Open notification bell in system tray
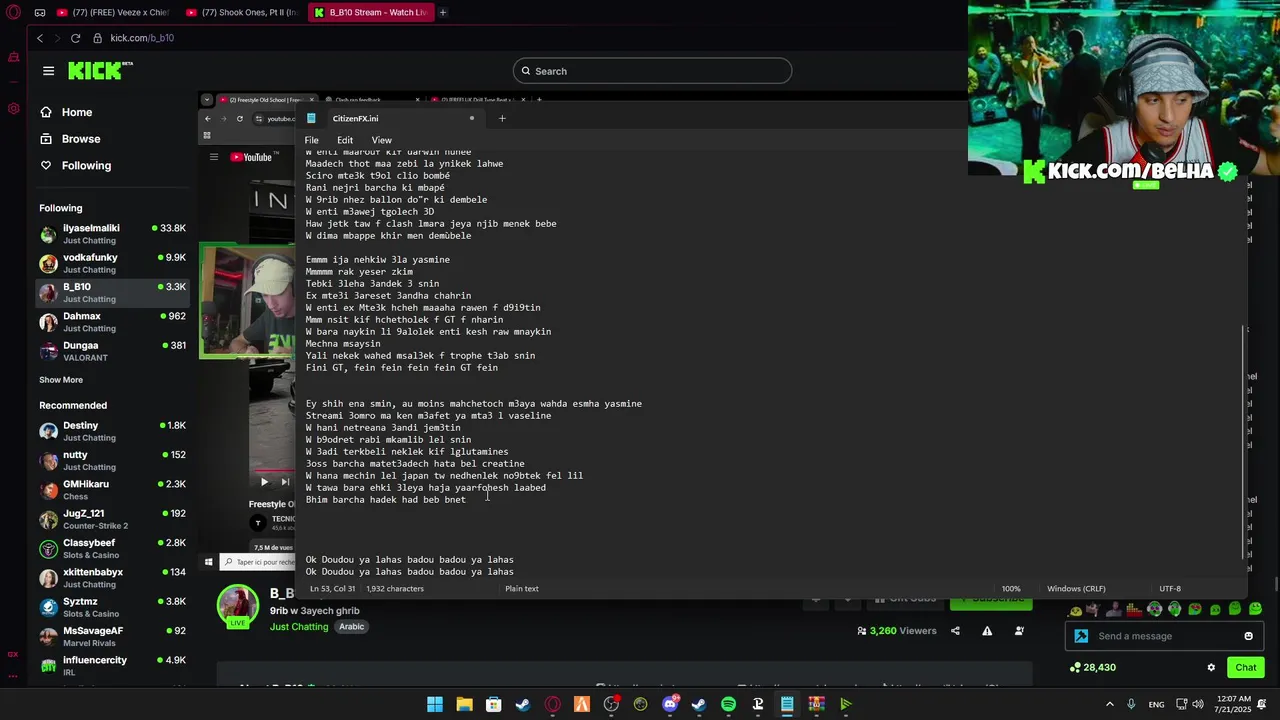Screen dimensions: 1280x720 pyautogui.click(x=1262, y=704)
